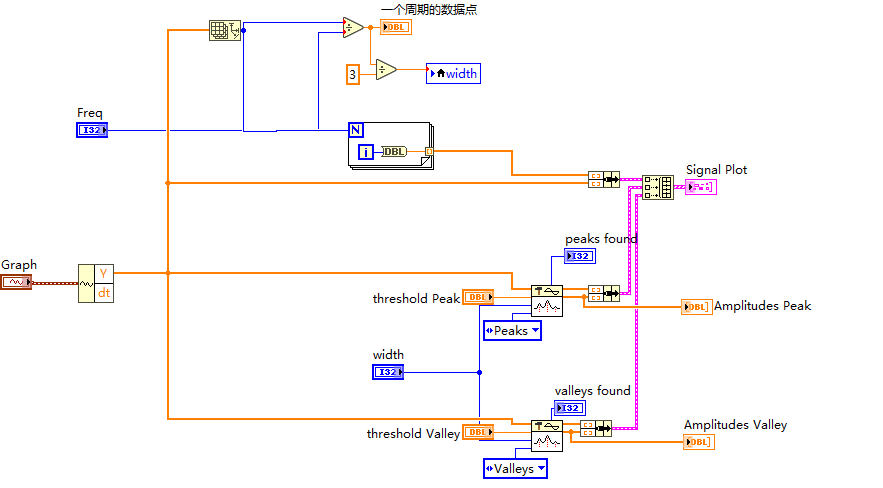Select the Bundle node after valley detector

click(596, 428)
